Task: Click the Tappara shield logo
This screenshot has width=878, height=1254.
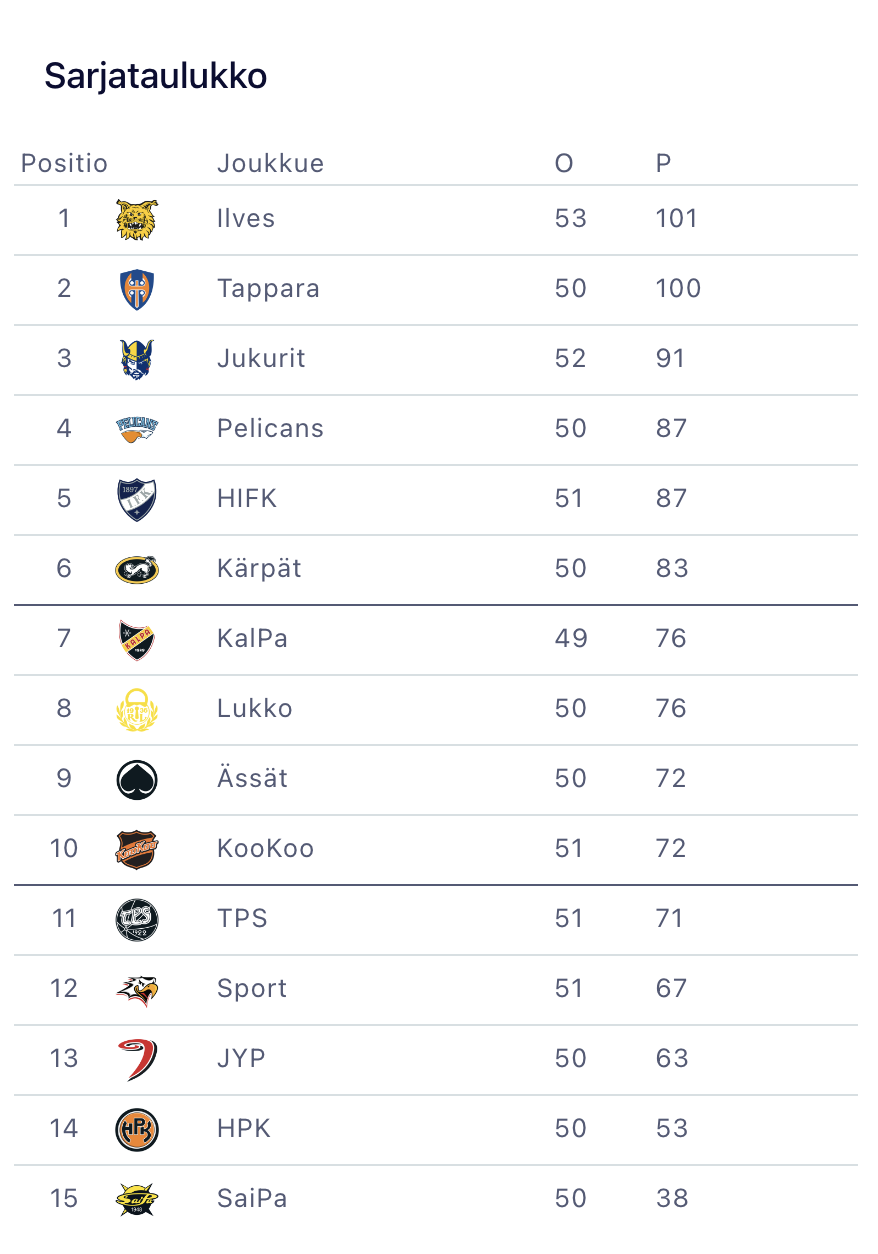Action: (137, 290)
